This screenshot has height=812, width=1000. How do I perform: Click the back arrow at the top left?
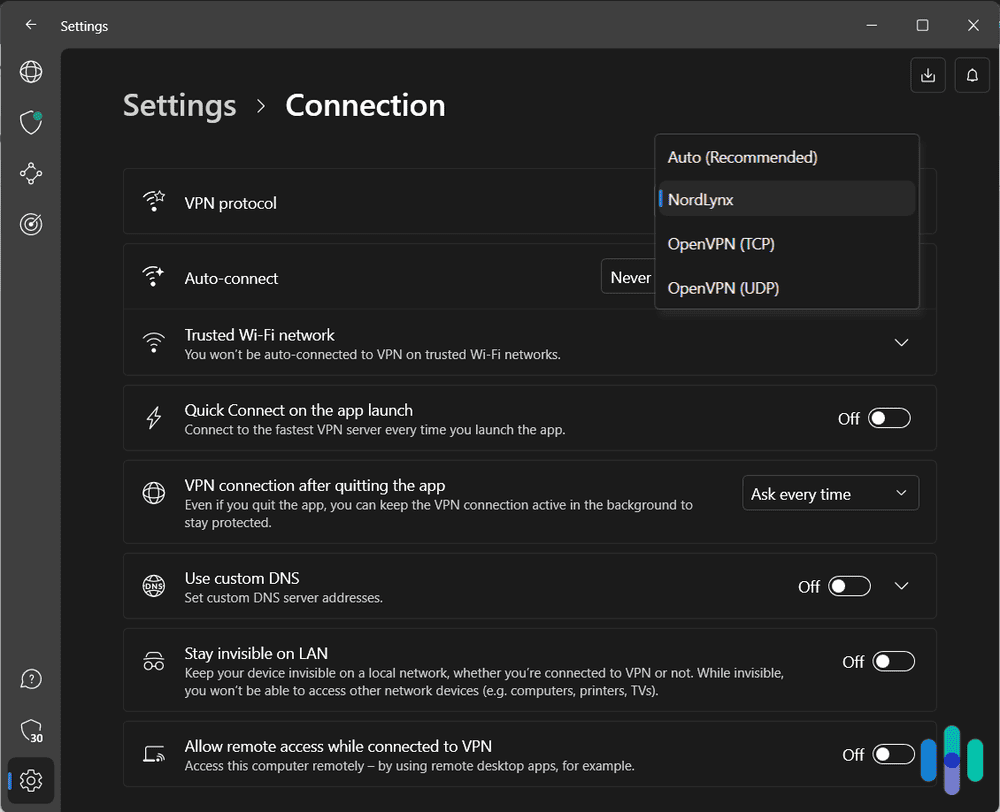click(30, 25)
